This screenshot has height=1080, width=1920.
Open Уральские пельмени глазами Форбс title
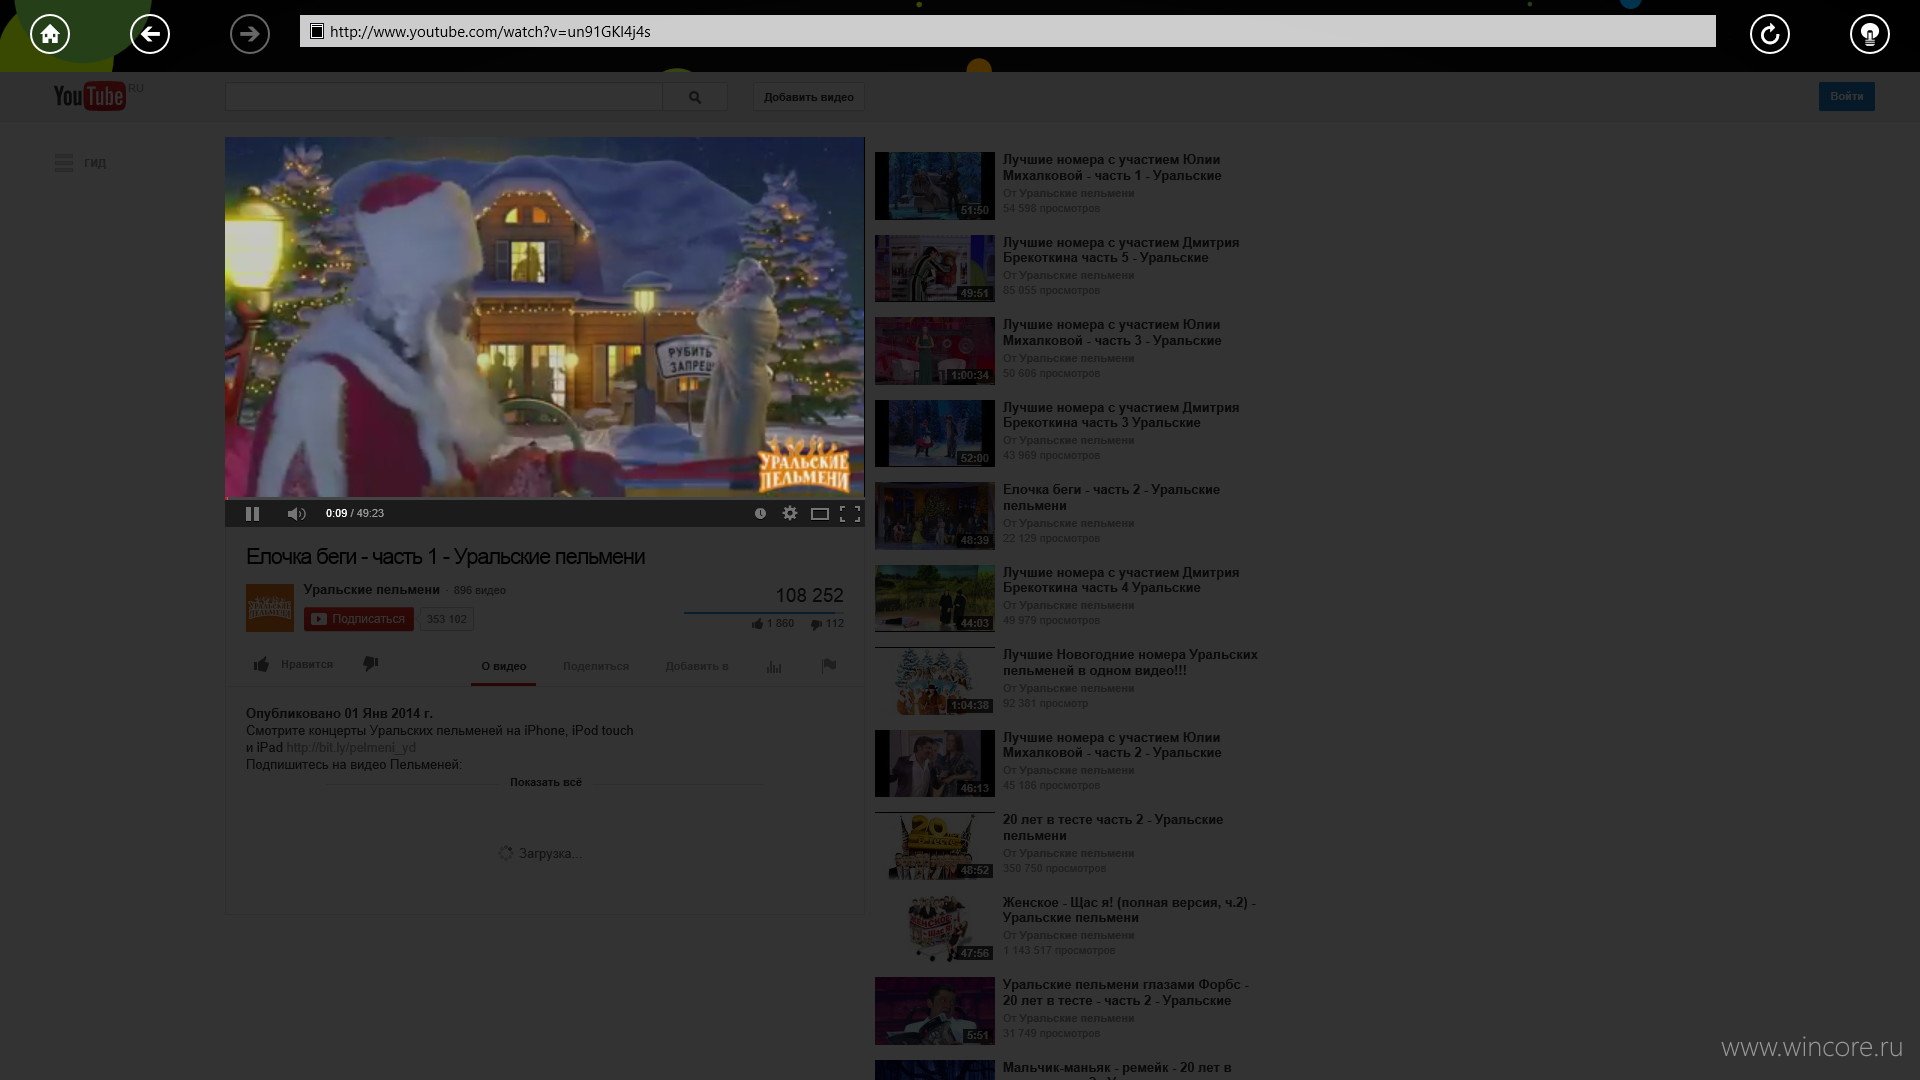coord(1126,992)
